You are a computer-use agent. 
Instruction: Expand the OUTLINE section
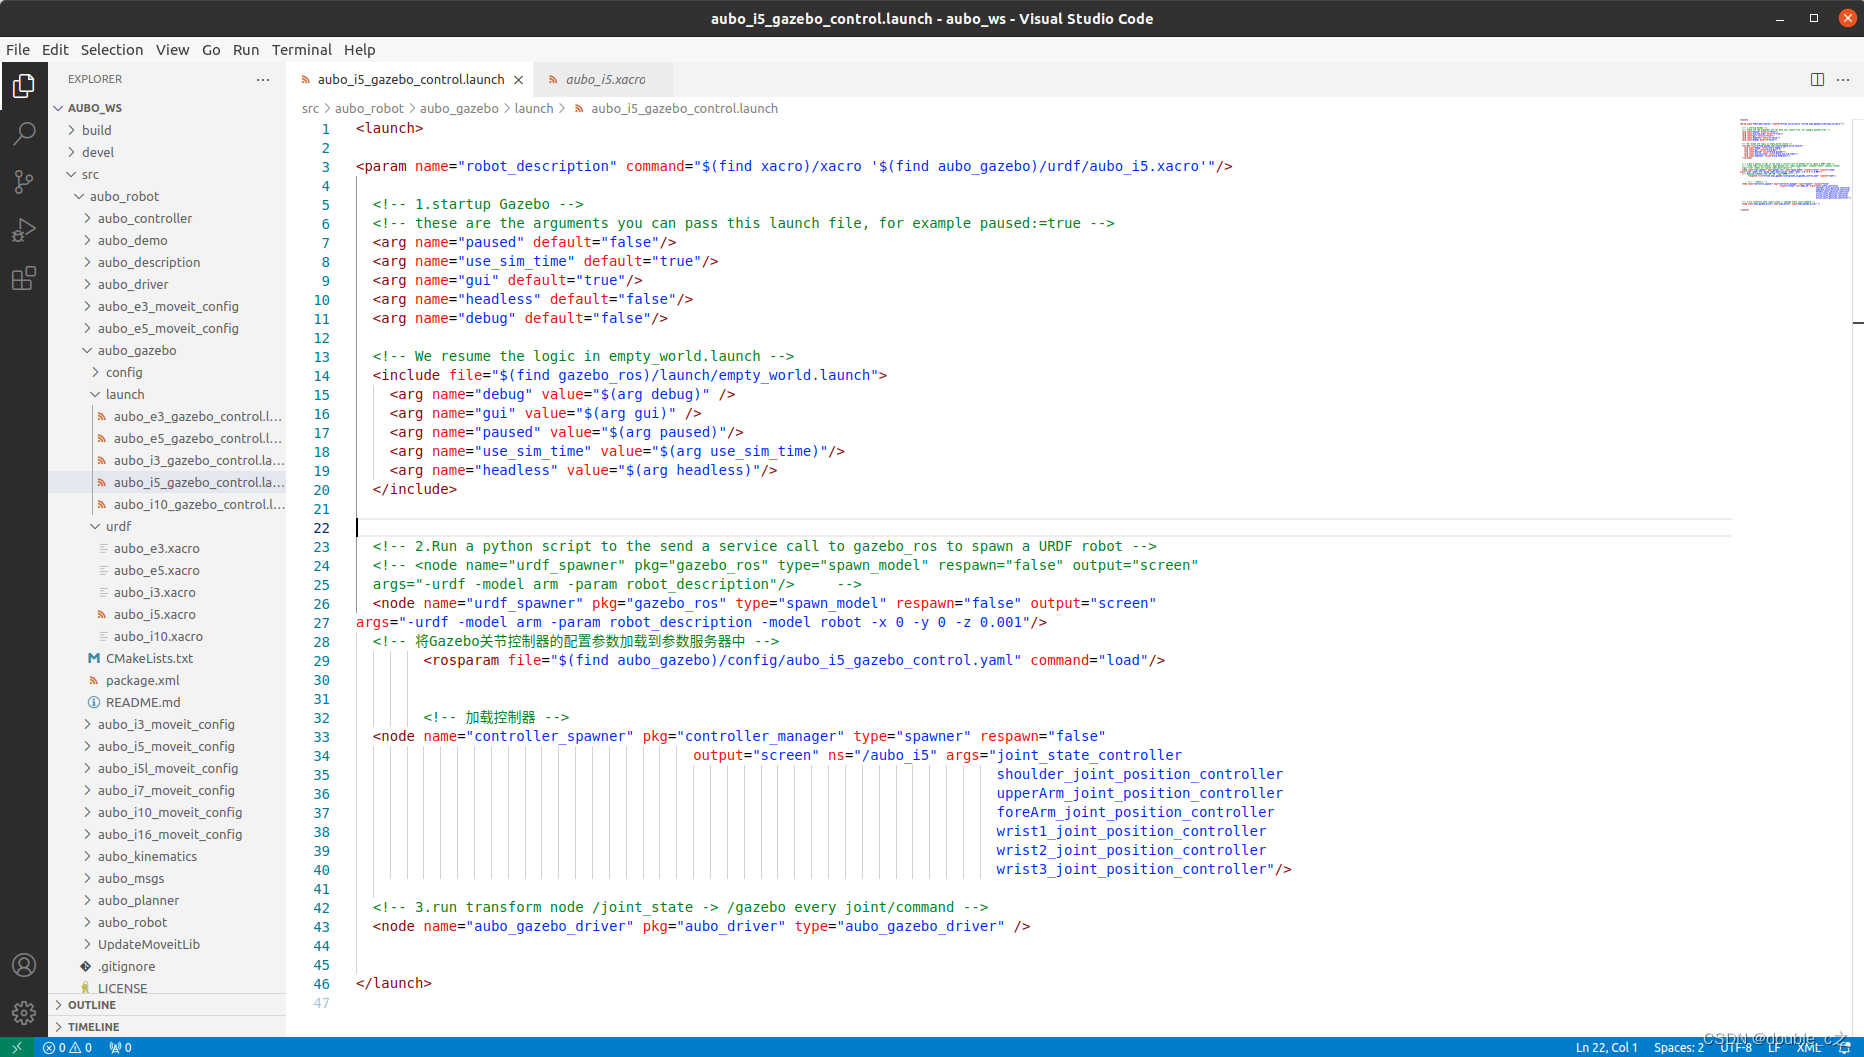(167, 1004)
